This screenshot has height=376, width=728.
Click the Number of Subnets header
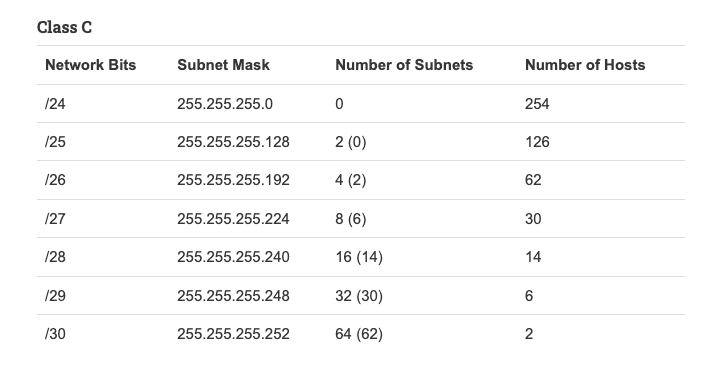pyautogui.click(x=404, y=65)
